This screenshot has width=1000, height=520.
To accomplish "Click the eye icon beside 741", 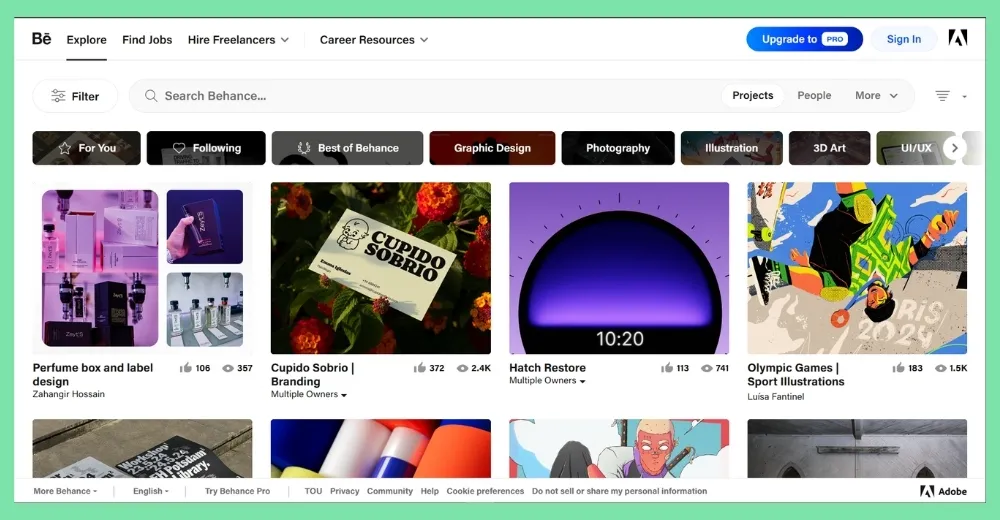I will (707, 368).
